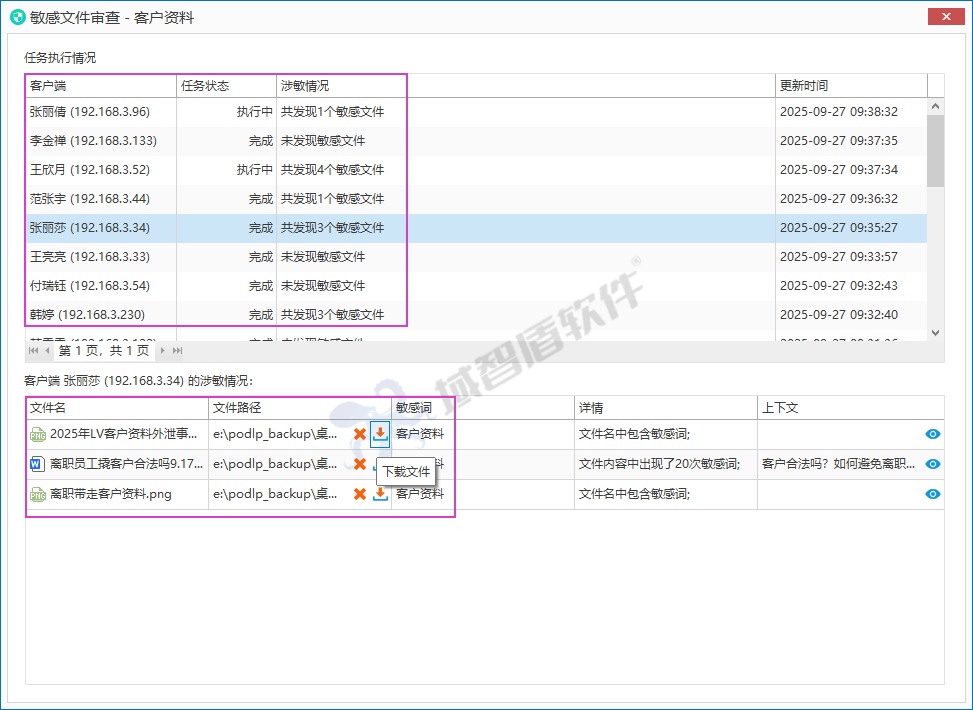Click the scrollbar down arrow
This screenshot has height=710, width=973.
pos(935,331)
